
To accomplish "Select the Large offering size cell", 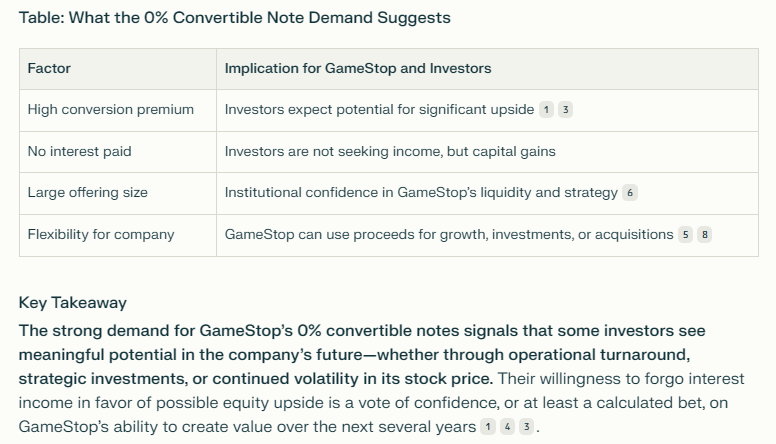I will pyautogui.click(x=118, y=193).
